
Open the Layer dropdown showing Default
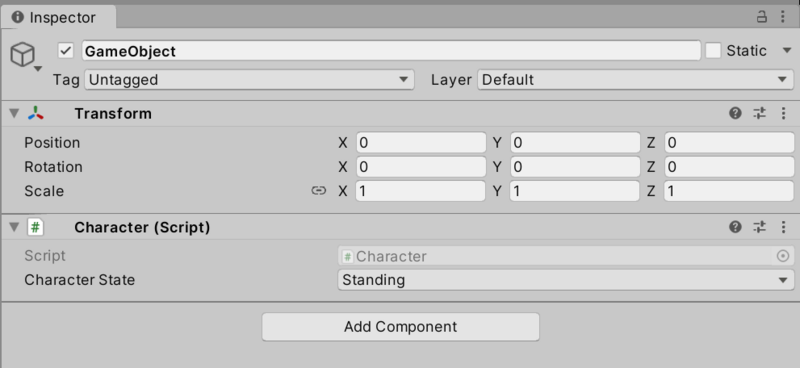pyautogui.click(x=635, y=80)
